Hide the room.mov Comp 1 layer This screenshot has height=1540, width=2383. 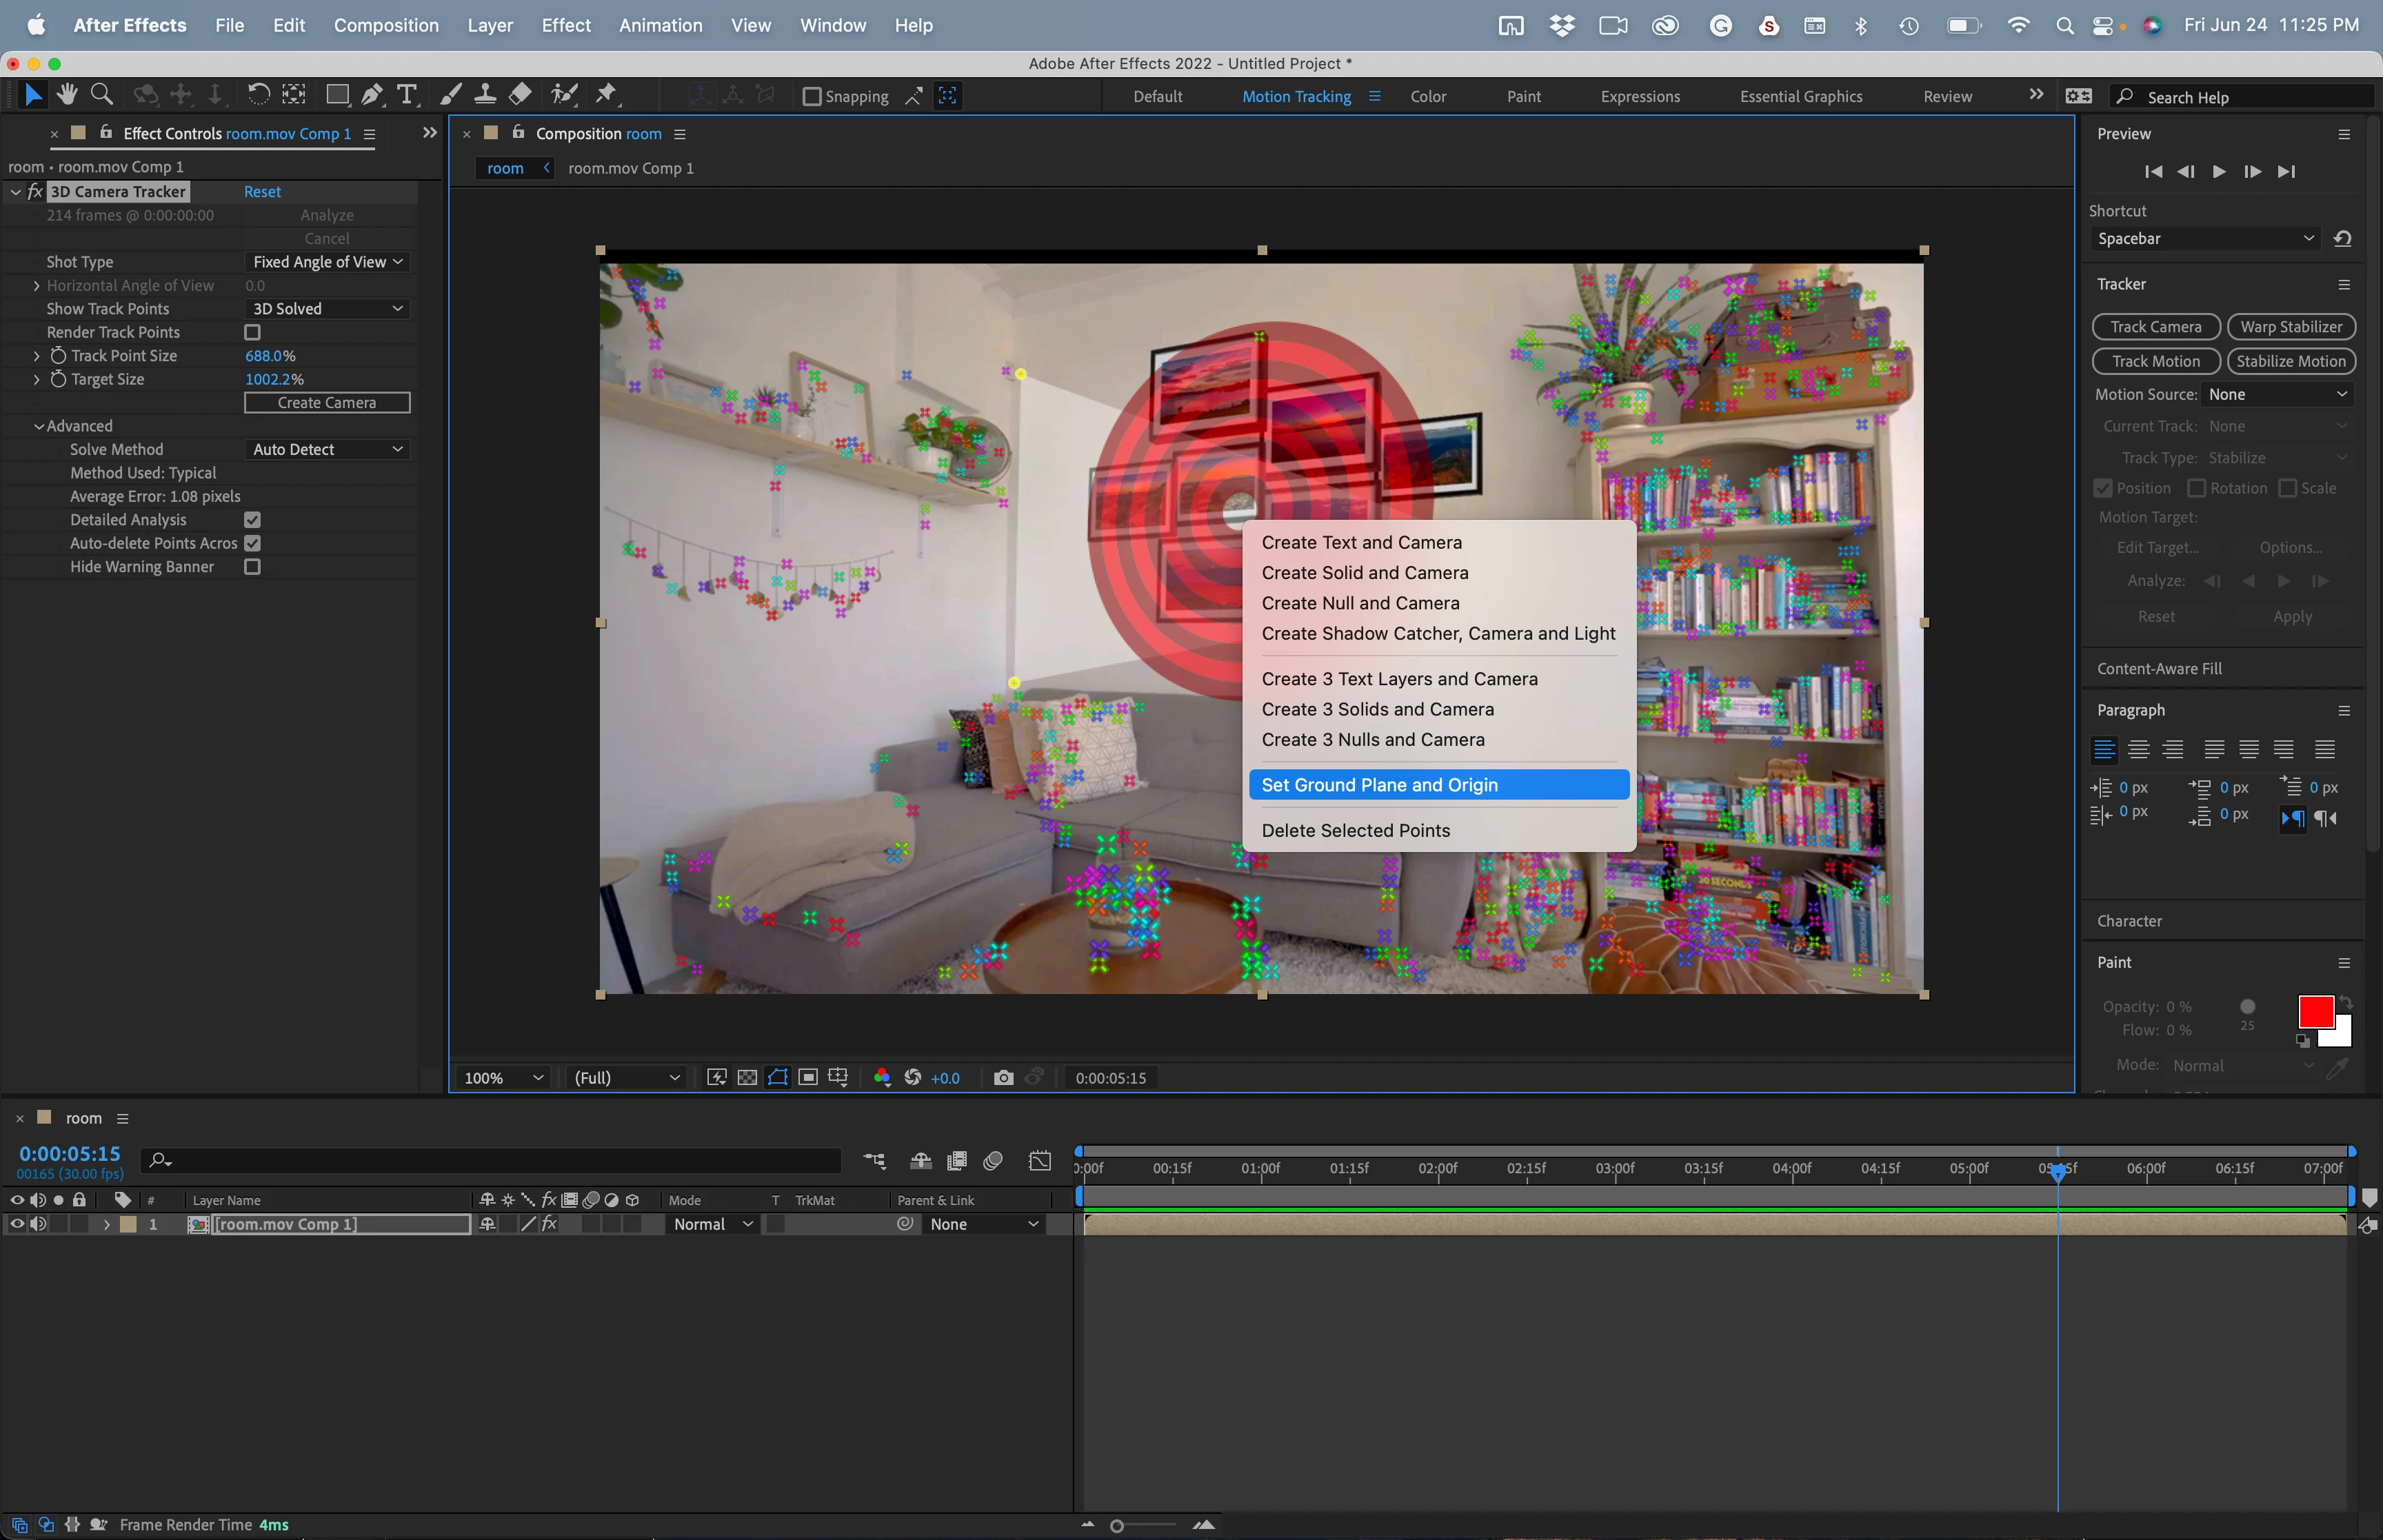[x=17, y=1224]
